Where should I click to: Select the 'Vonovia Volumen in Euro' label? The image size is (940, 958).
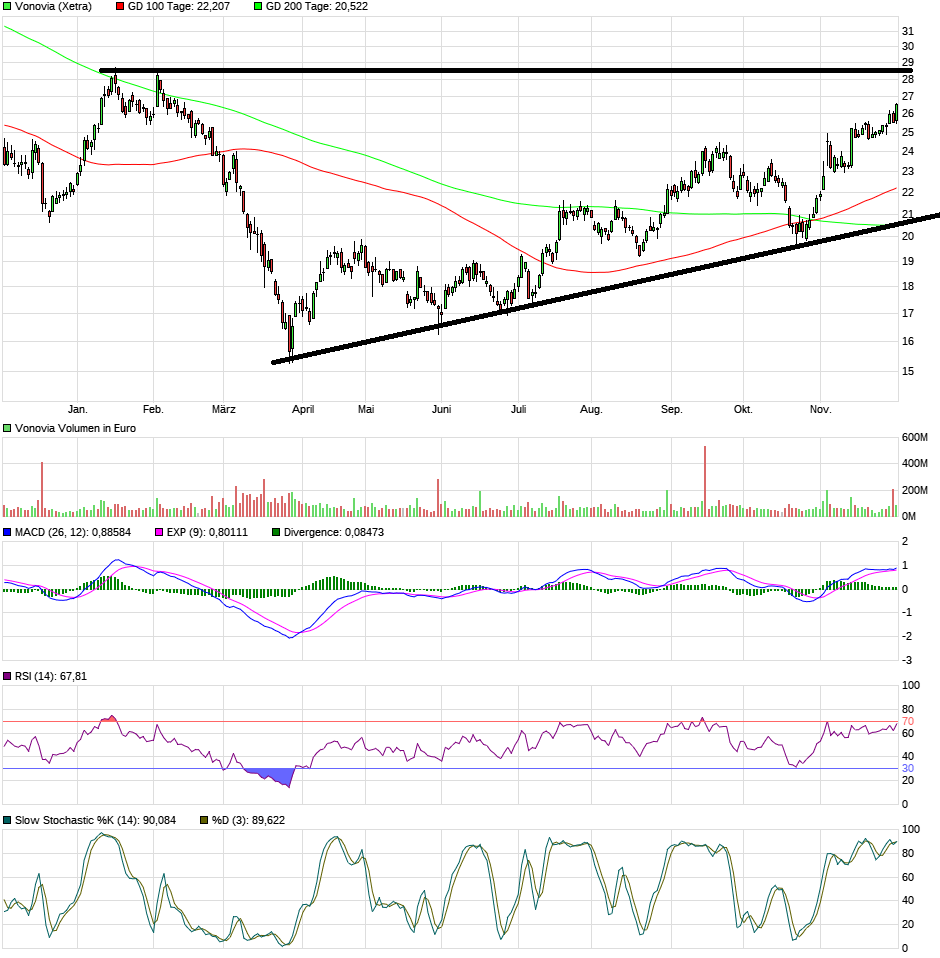[x=75, y=428]
